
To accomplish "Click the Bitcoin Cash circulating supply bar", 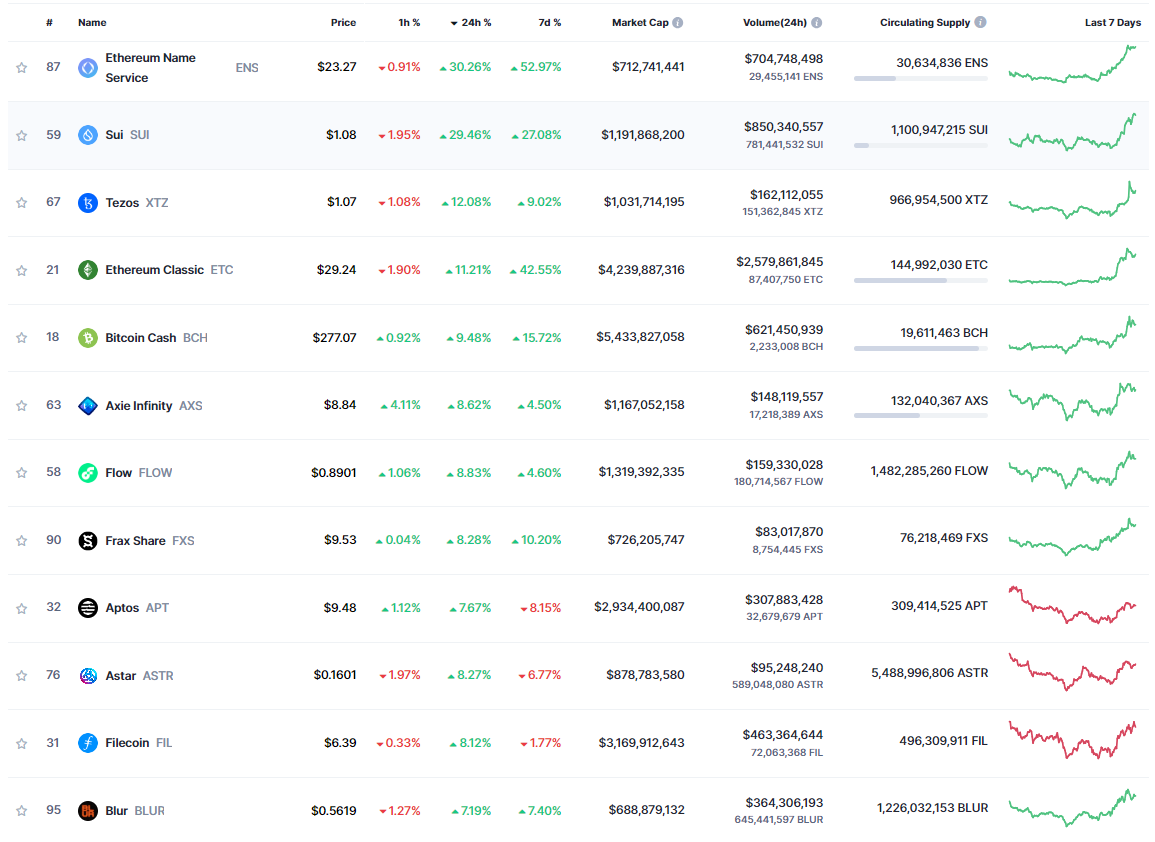I will (921, 348).
